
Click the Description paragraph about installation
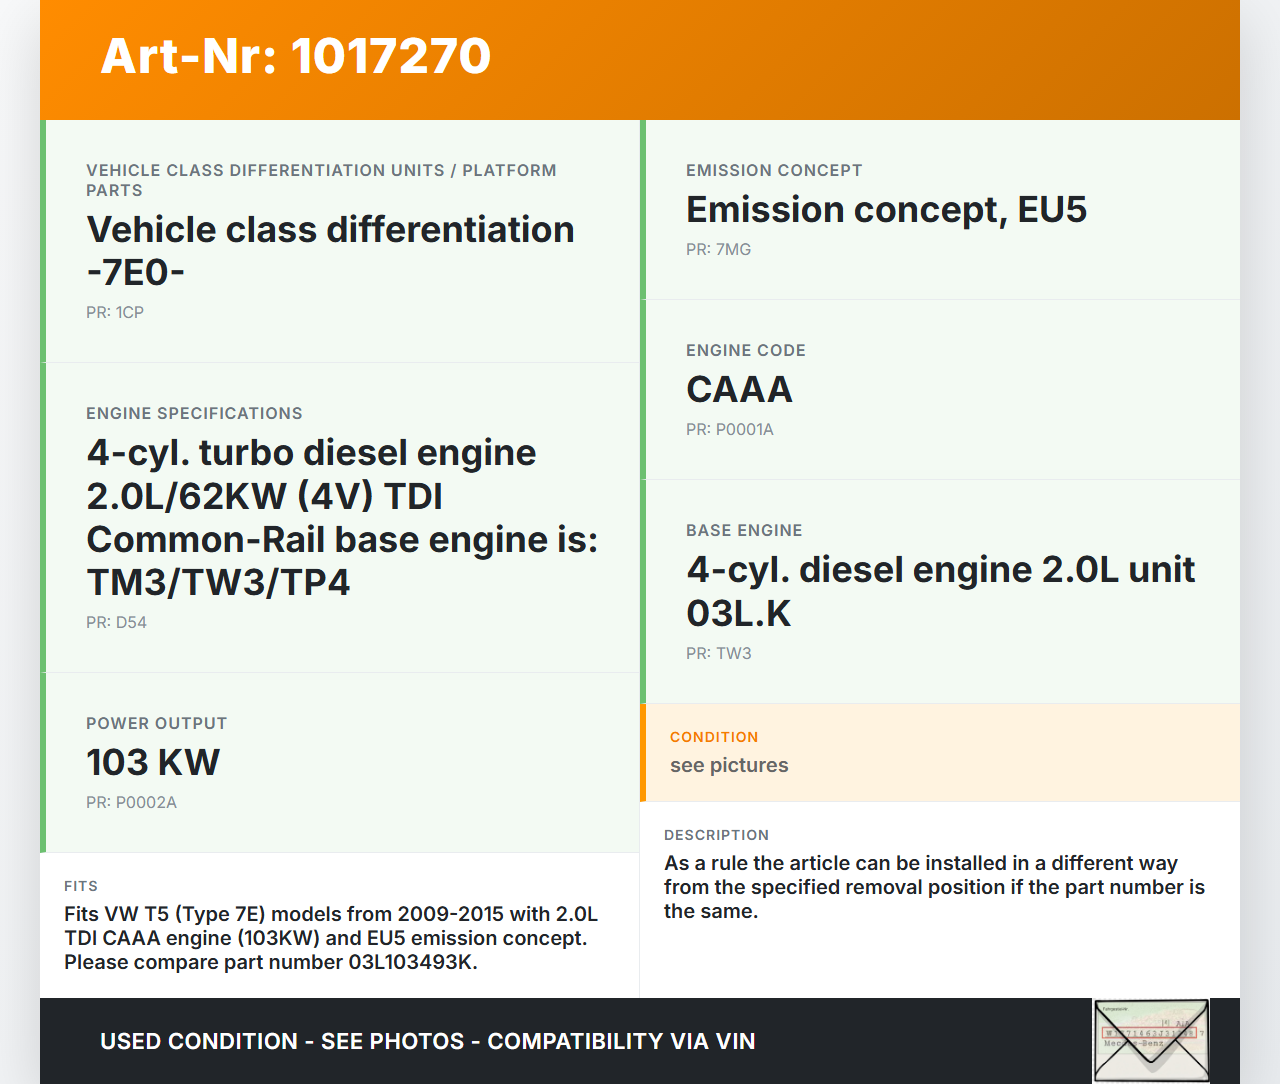point(934,887)
